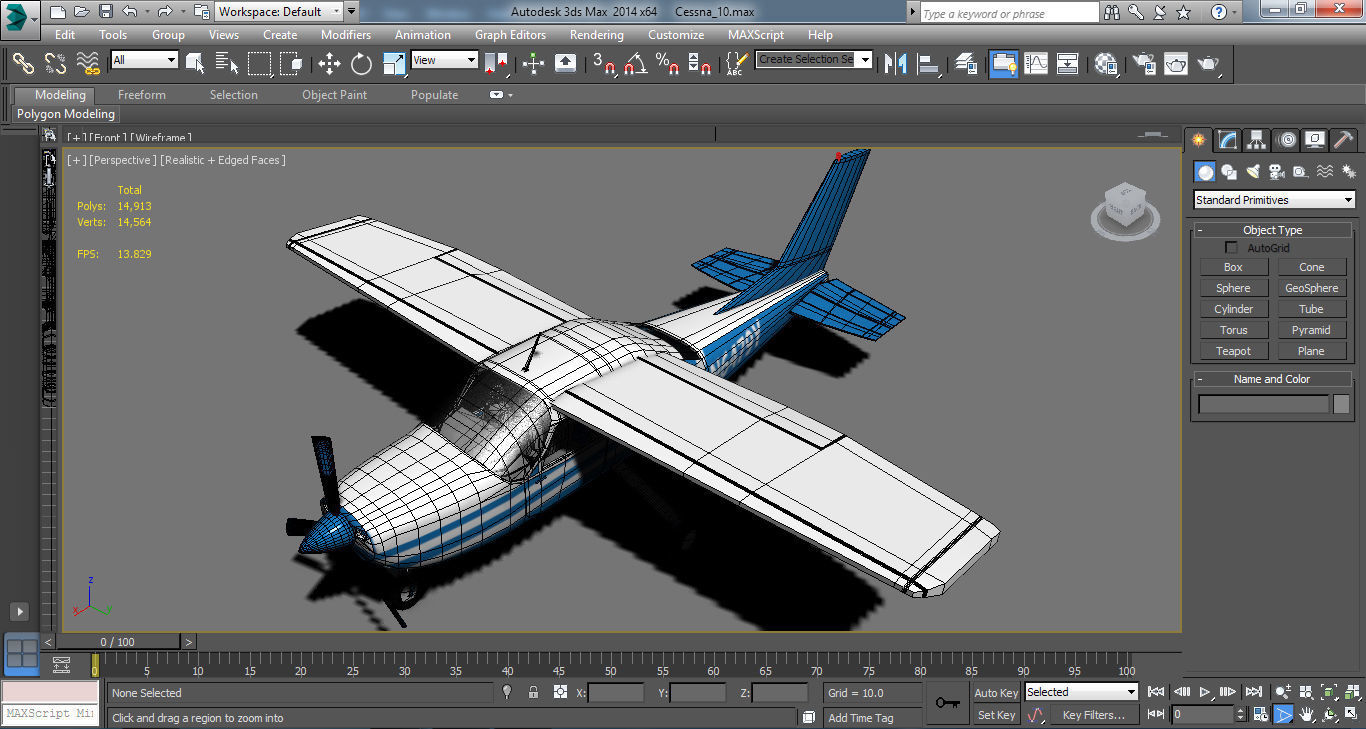Open the Standard Primitives dropdown
1366x729 pixels.
[x=1274, y=200]
